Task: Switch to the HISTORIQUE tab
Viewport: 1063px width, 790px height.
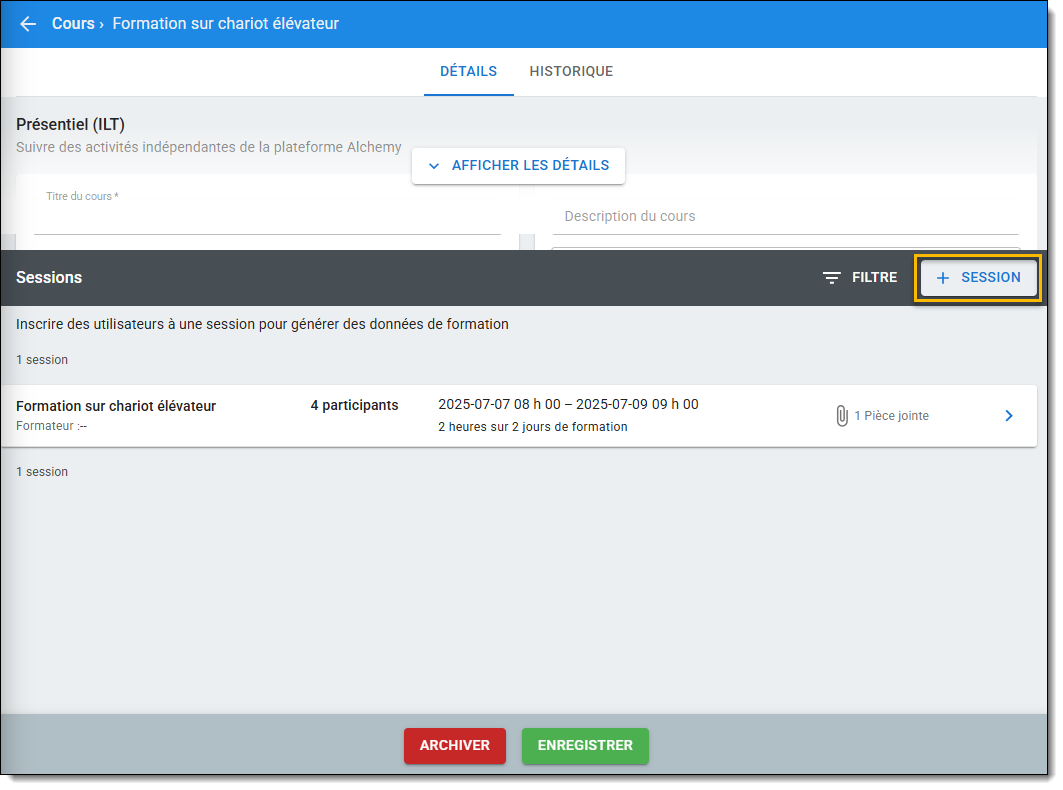Action: click(571, 72)
